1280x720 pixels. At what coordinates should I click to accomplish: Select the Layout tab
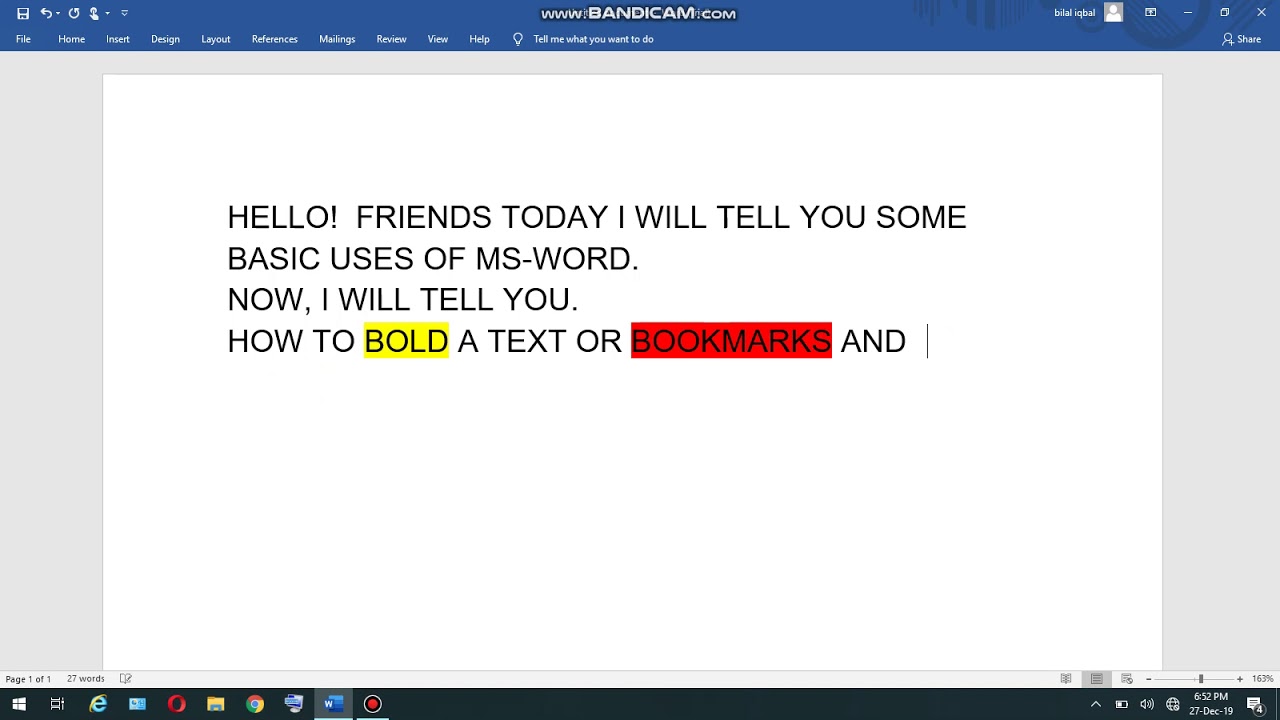tap(215, 39)
